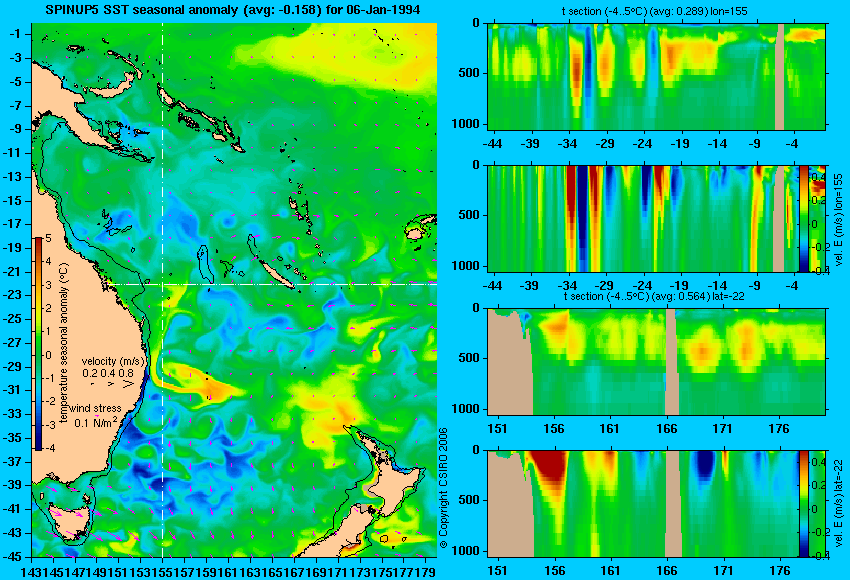Click the velocity color bar beside the lon=155 section
Image resolution: width=850 pixels, height=580 pixels.
pos(803,218)
